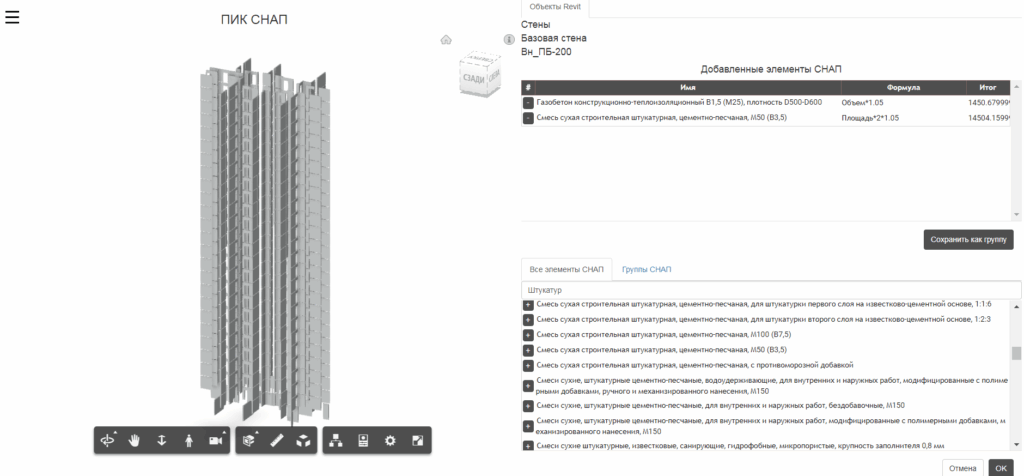Open the hamburger menu
The height and width of the screenshot is (476, 1024).
point(12,17)
